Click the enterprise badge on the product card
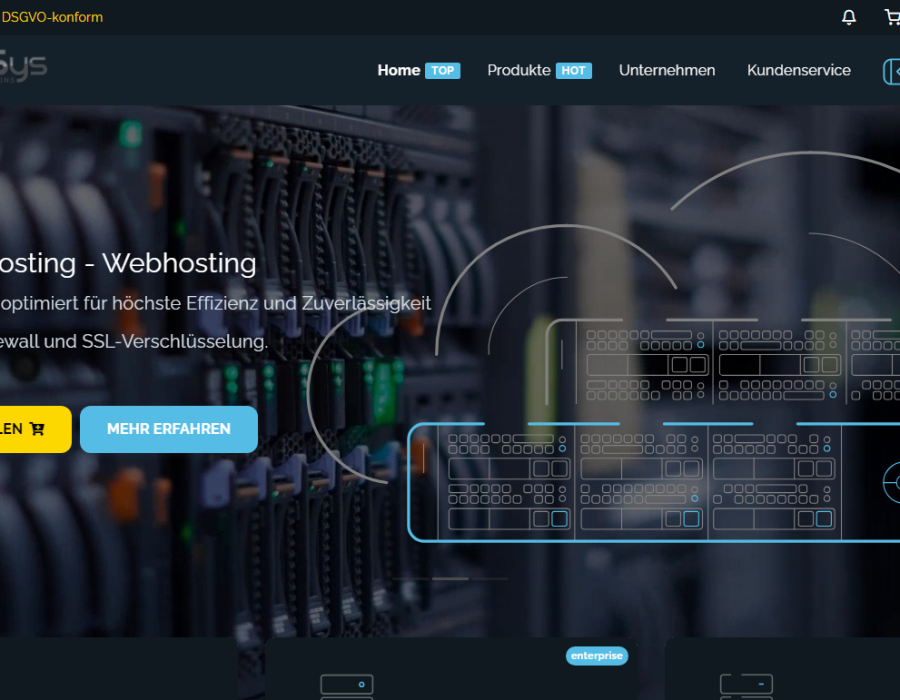The width and height of the screenshot is (900, 700). click(597, 656)
